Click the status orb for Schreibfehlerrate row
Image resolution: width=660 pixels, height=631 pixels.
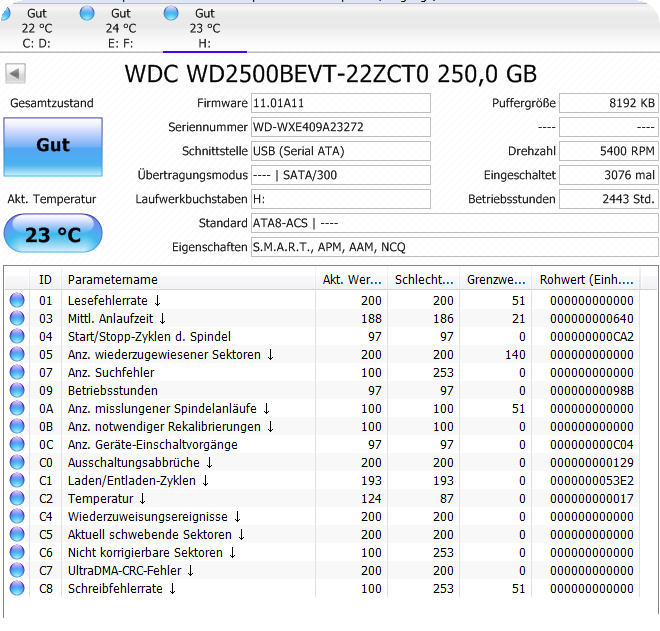coord(17,588)
